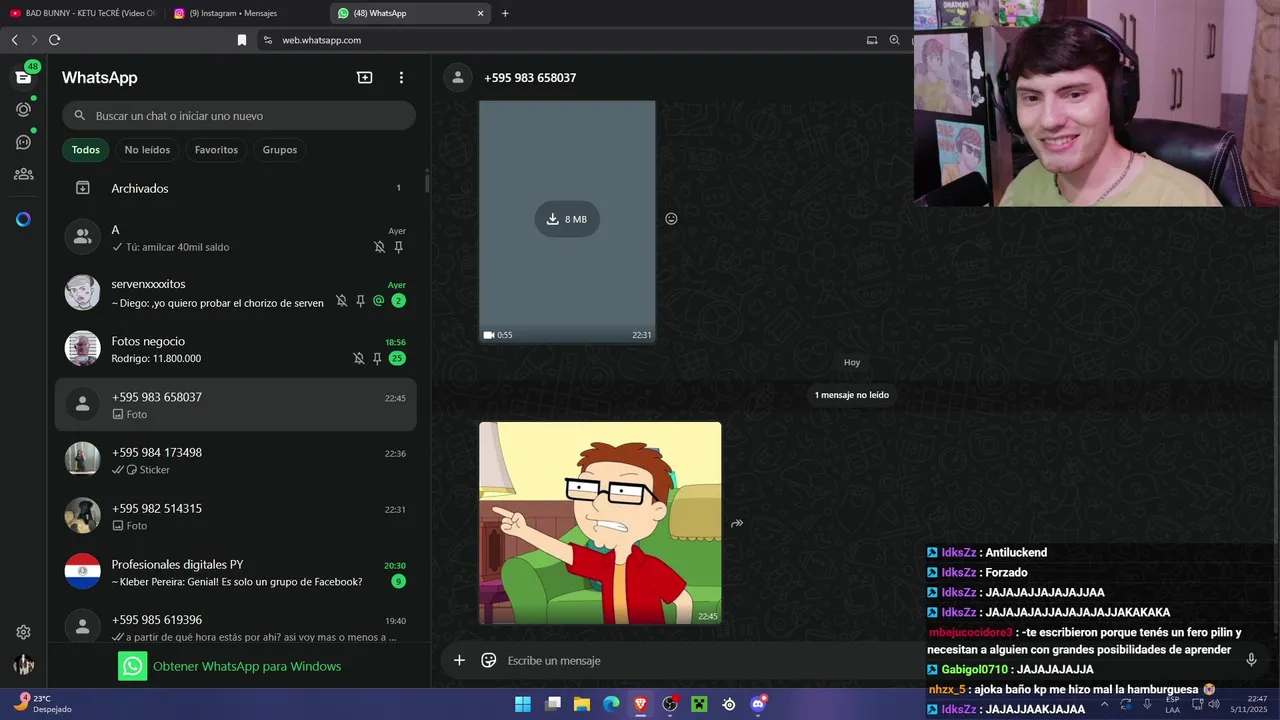The image size is (1280, 720).
Task: Open File Explorer from the taskbar
Action: coord(581,704)
